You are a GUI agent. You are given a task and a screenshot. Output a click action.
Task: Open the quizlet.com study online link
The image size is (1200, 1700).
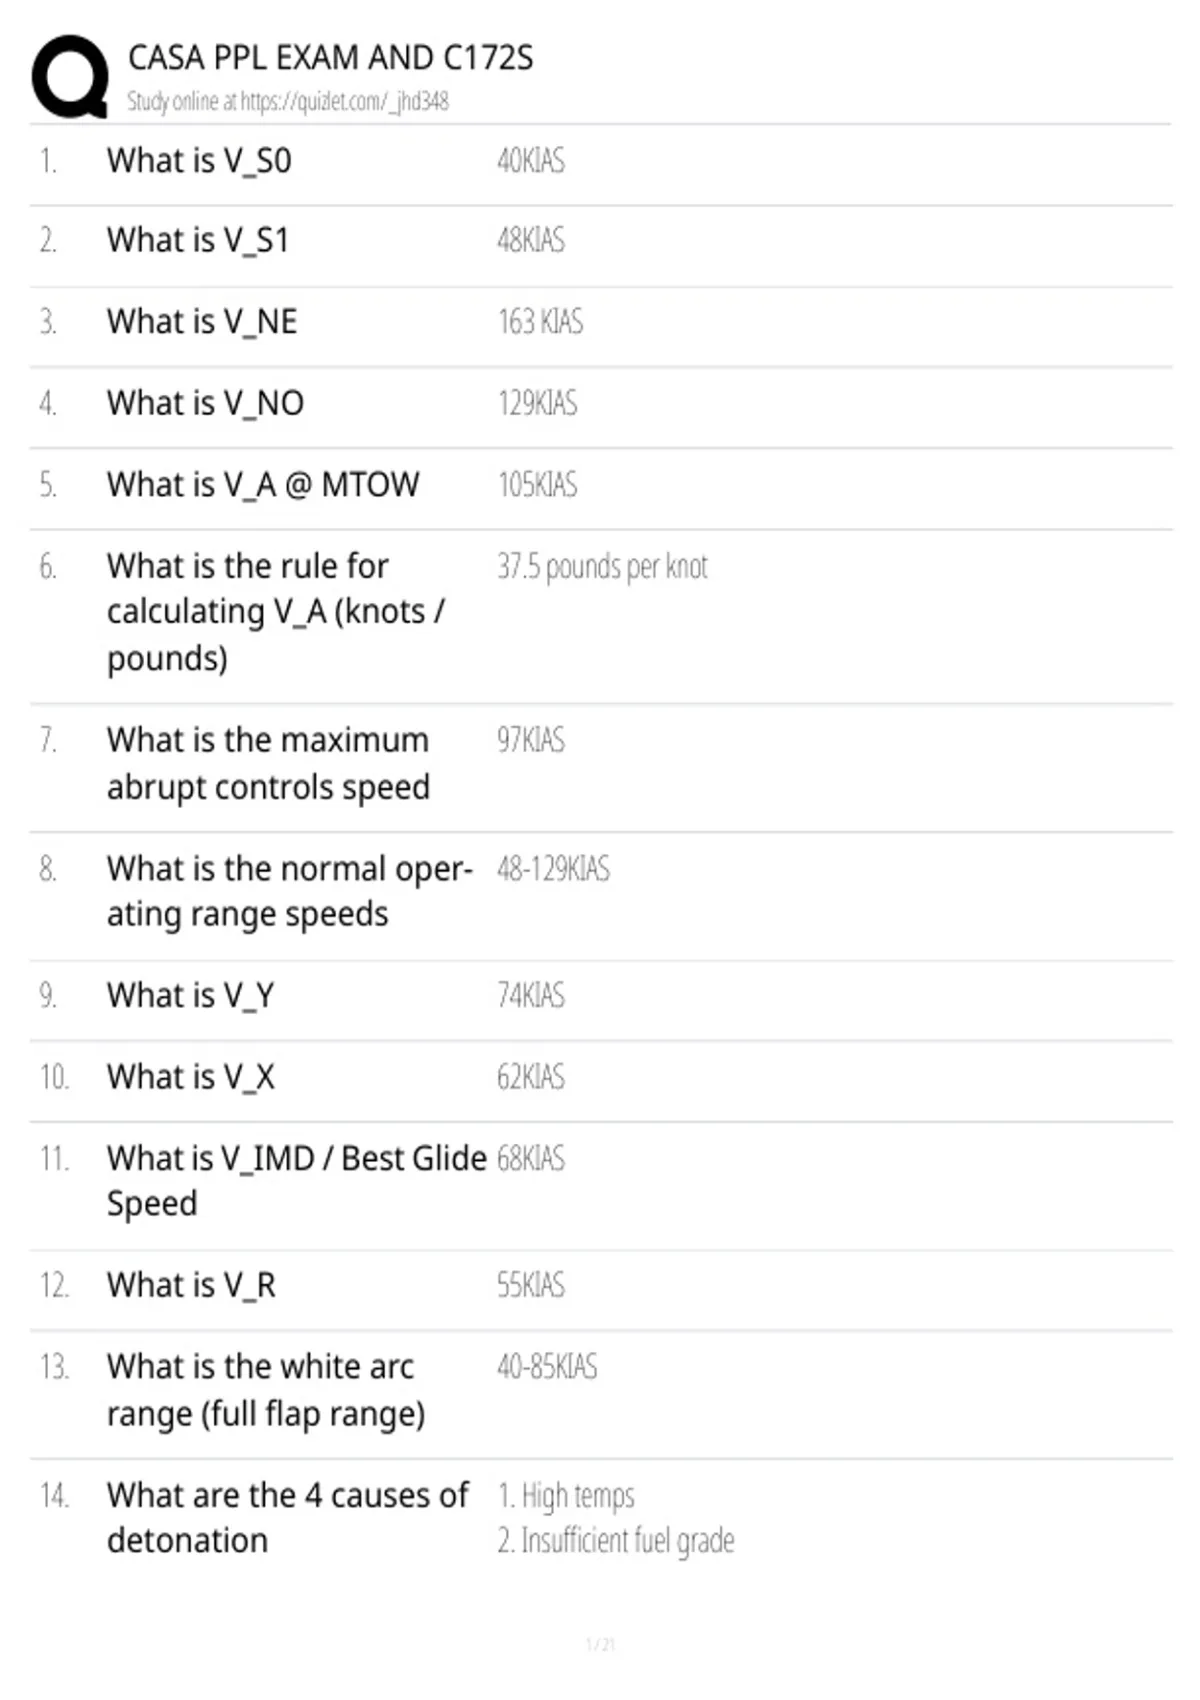[x=288, y=101]
